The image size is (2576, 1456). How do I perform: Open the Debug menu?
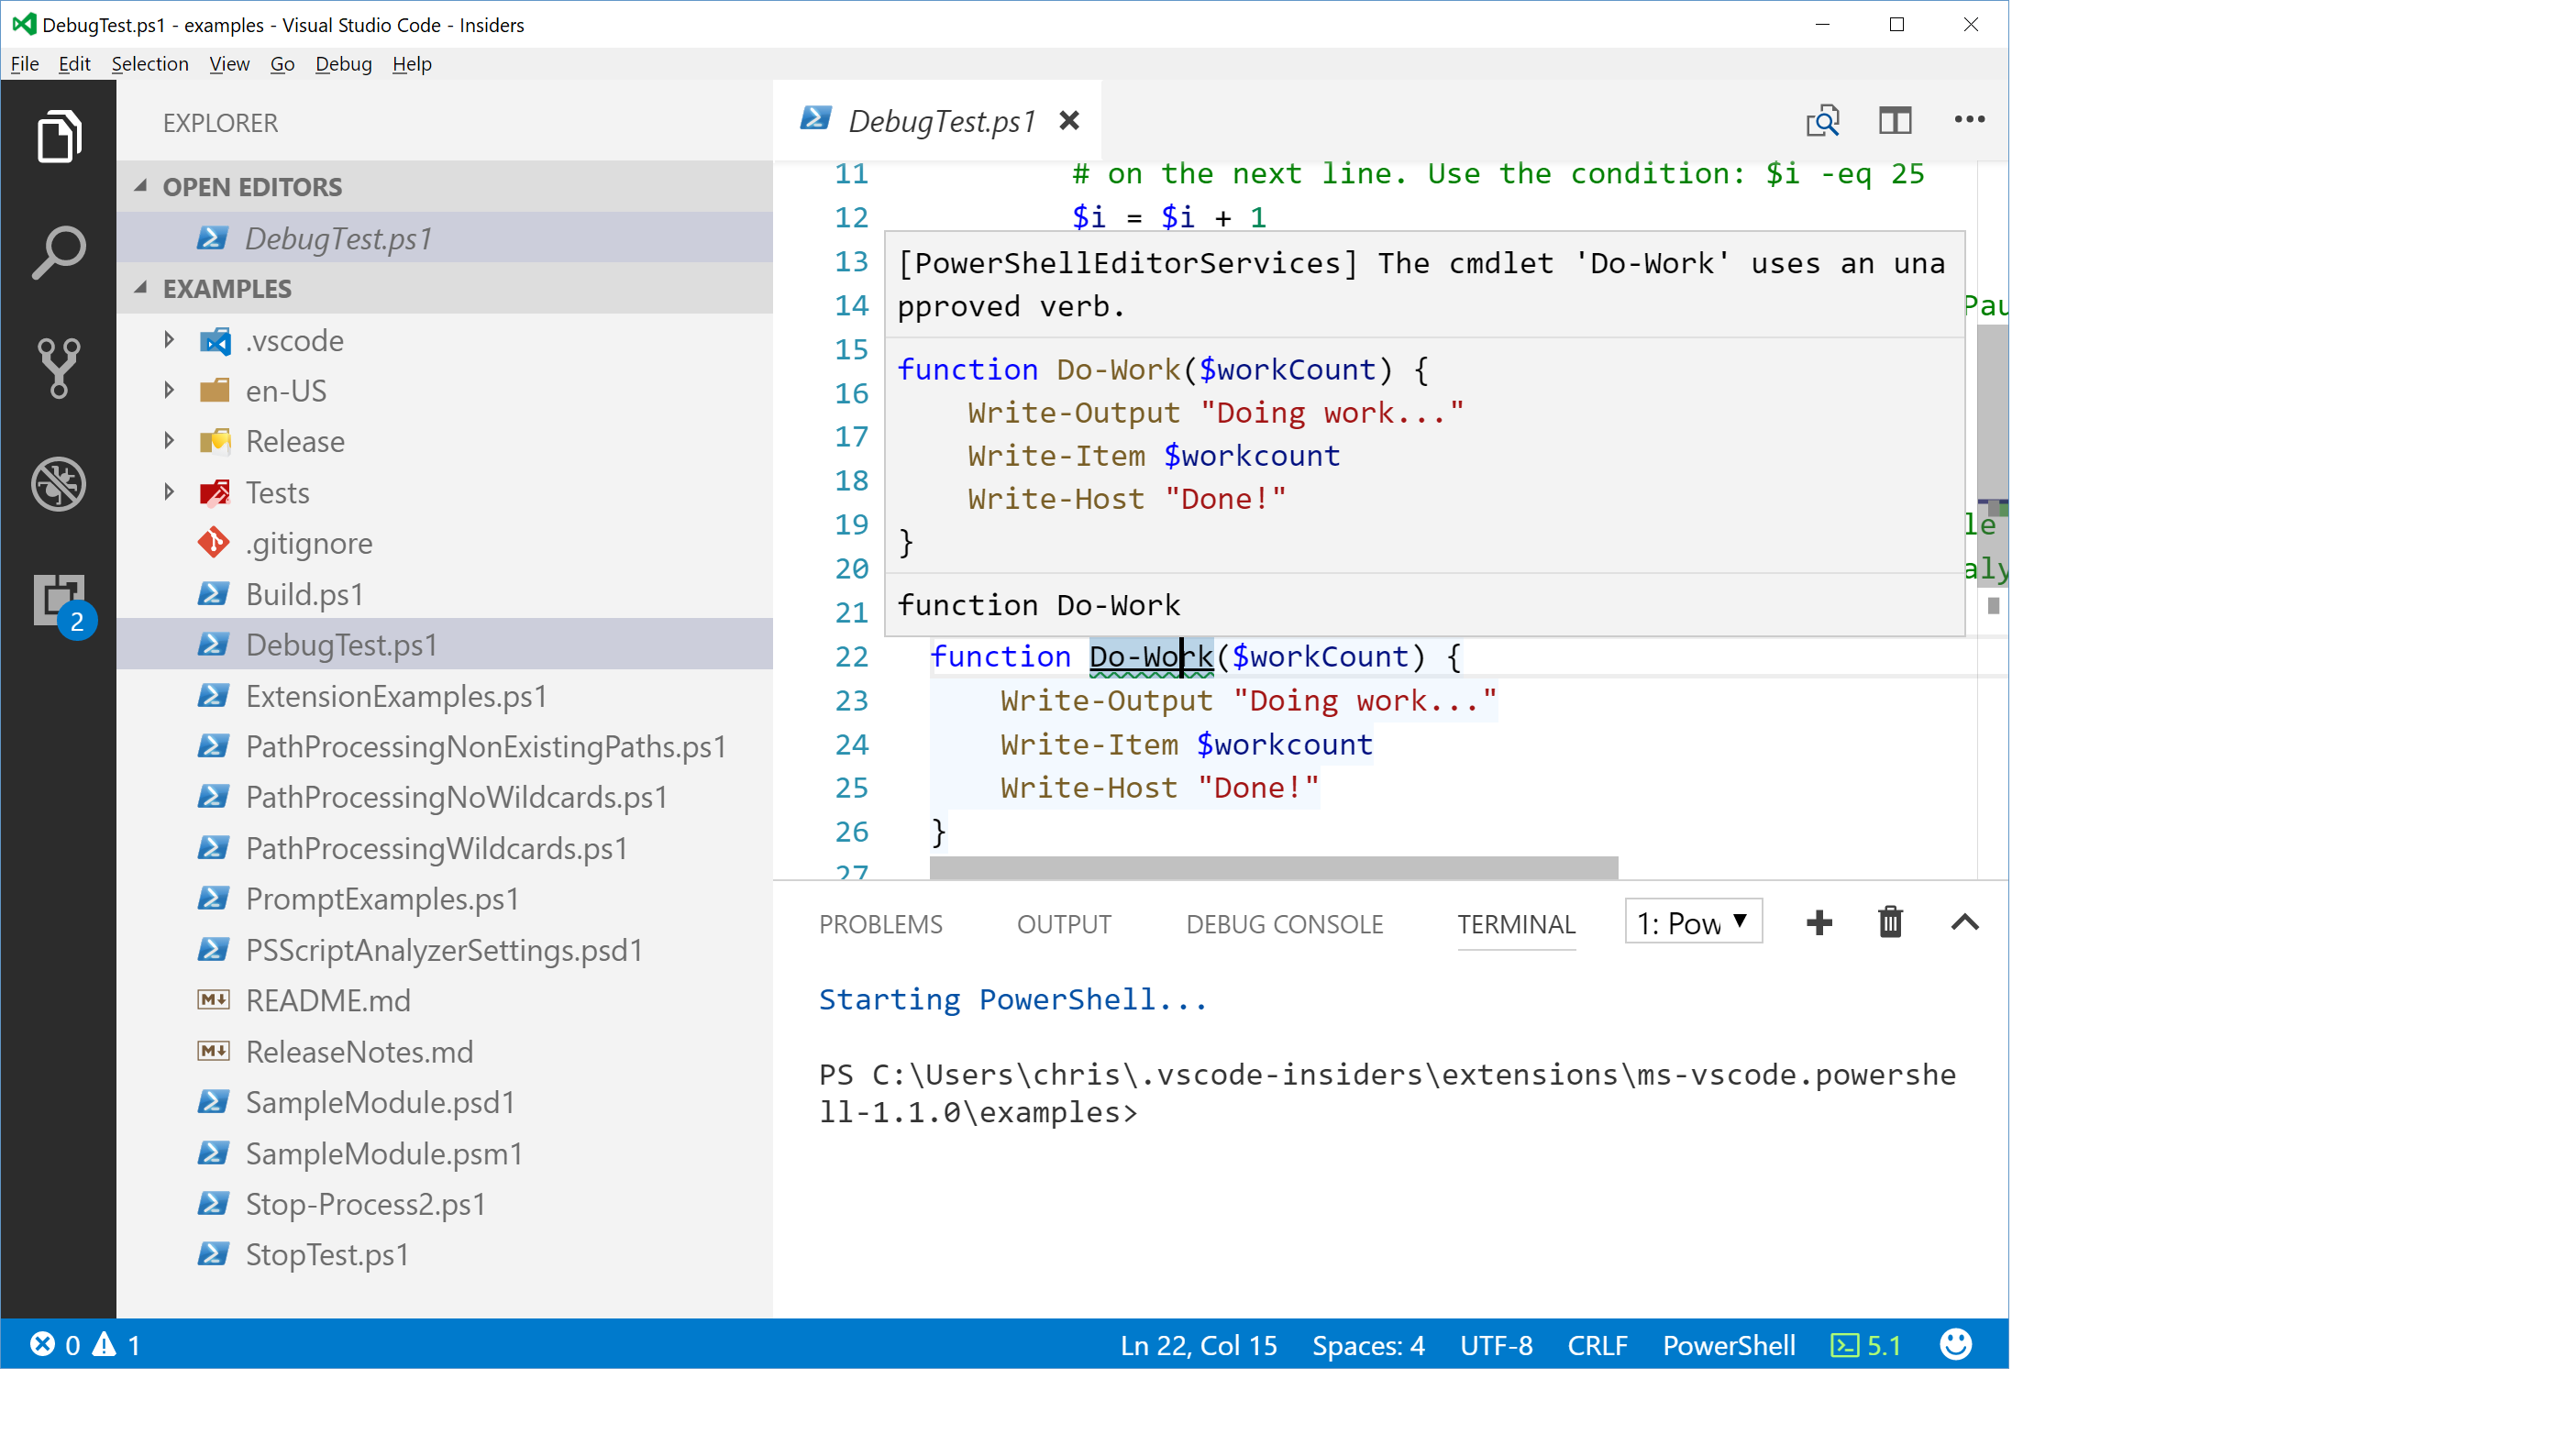point(343,64)
